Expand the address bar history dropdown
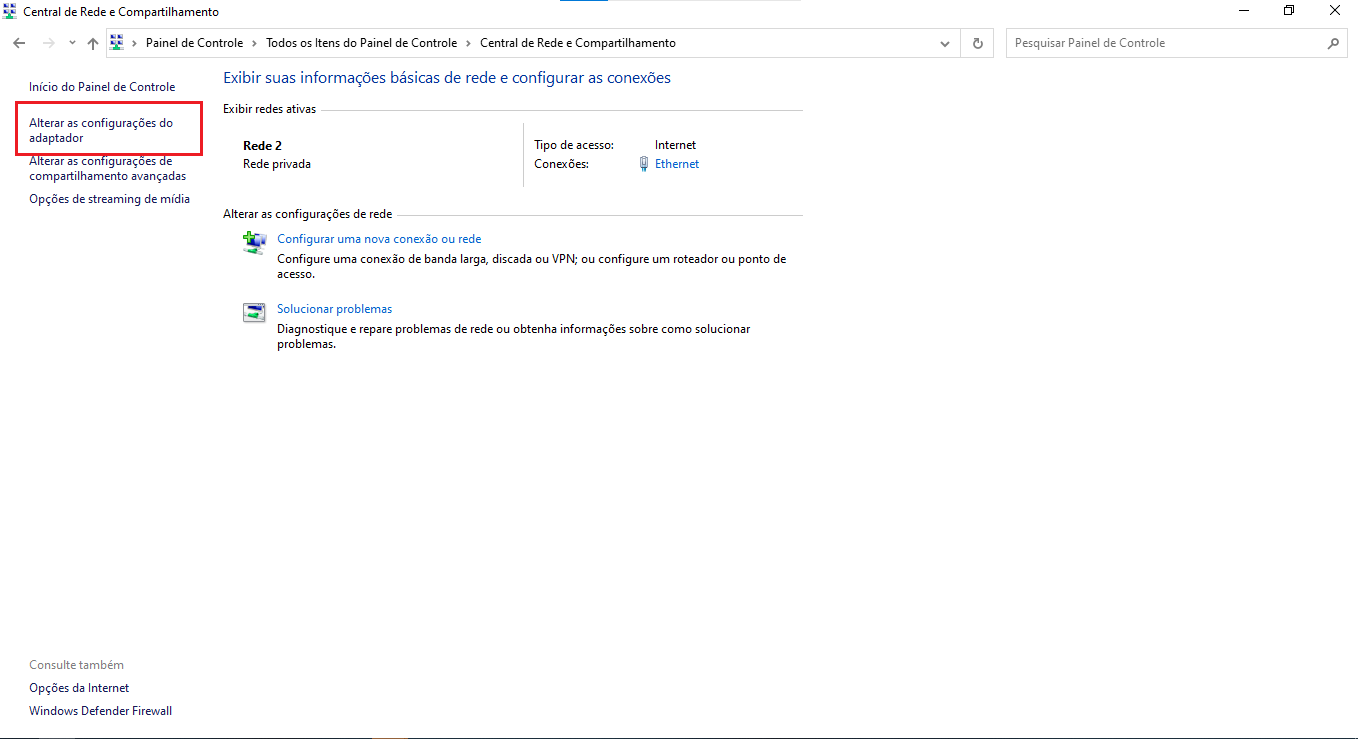Image resolution: width=1358 pixels, height=739 pixels. click(945, 43)
